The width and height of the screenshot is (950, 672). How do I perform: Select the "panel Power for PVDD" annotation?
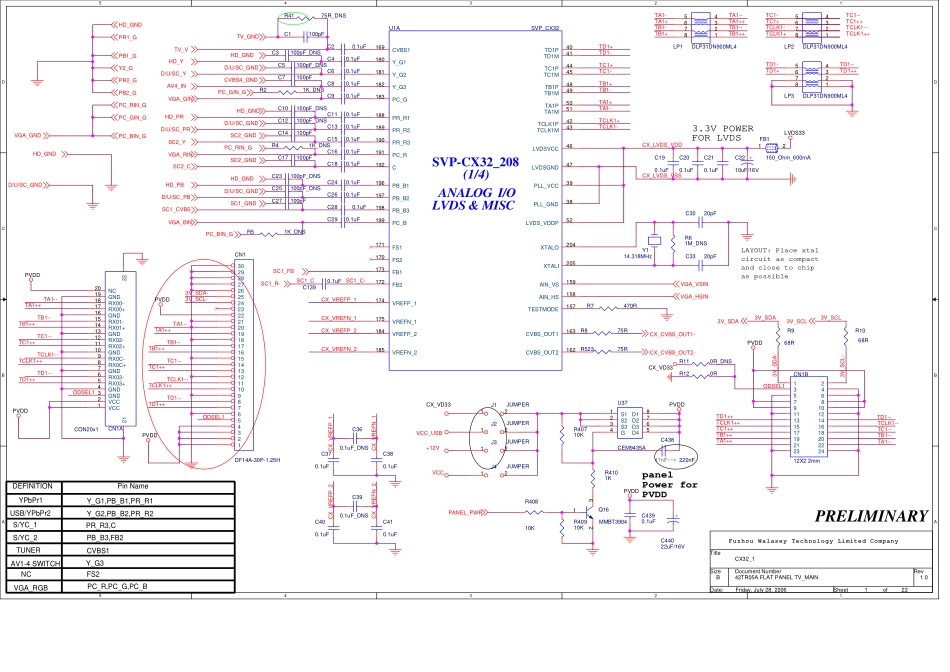[669, 485]
